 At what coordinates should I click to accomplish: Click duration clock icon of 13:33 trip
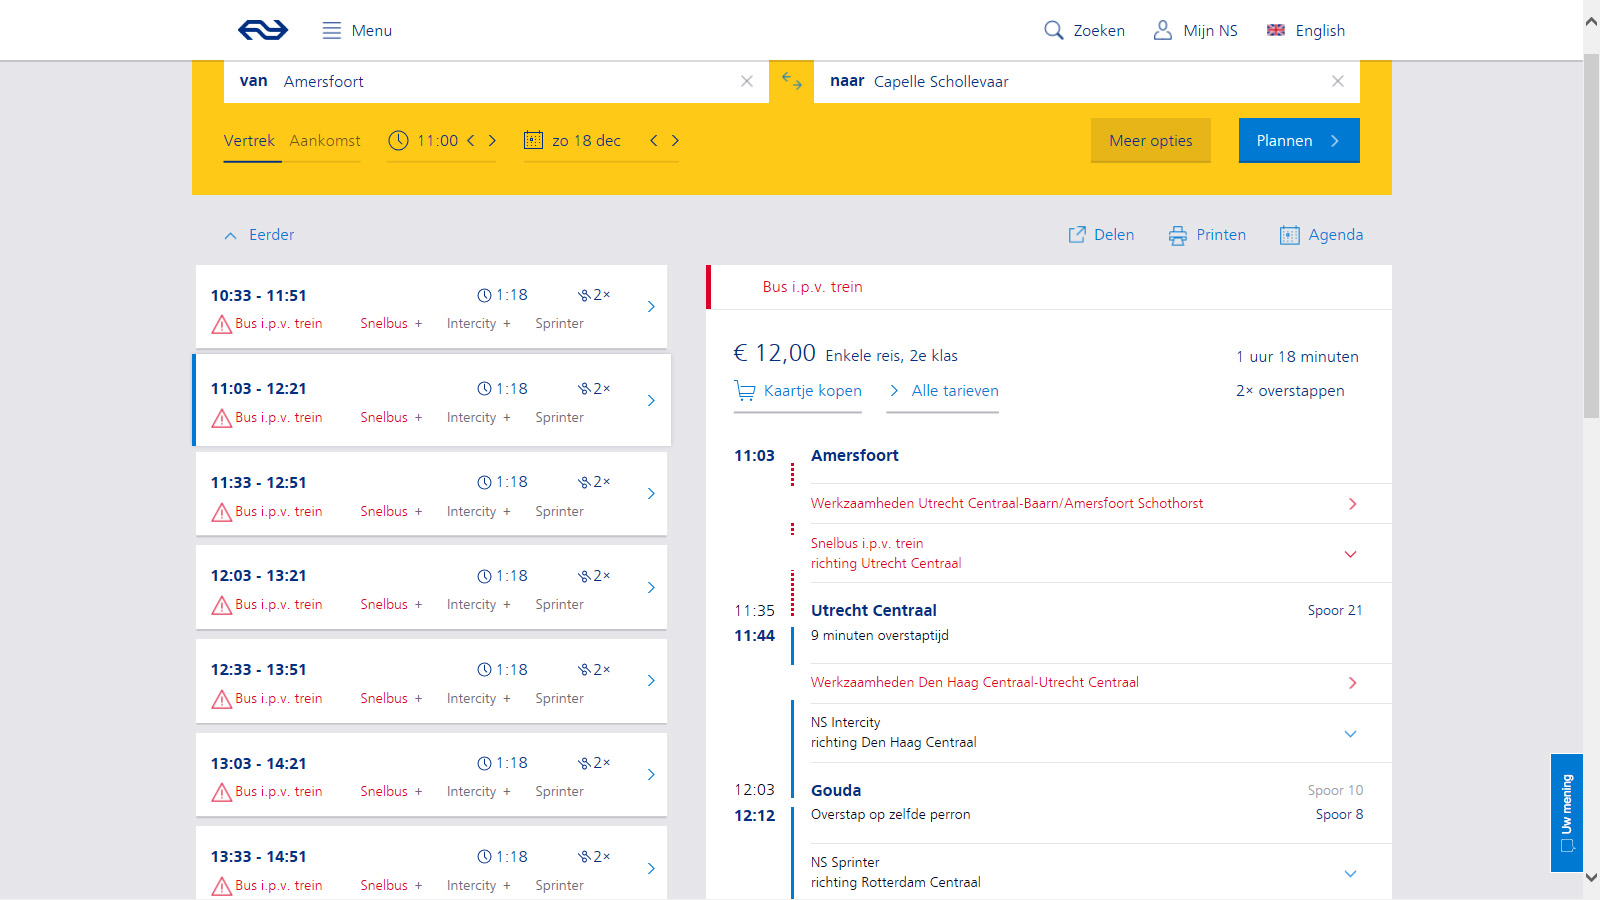484,857
